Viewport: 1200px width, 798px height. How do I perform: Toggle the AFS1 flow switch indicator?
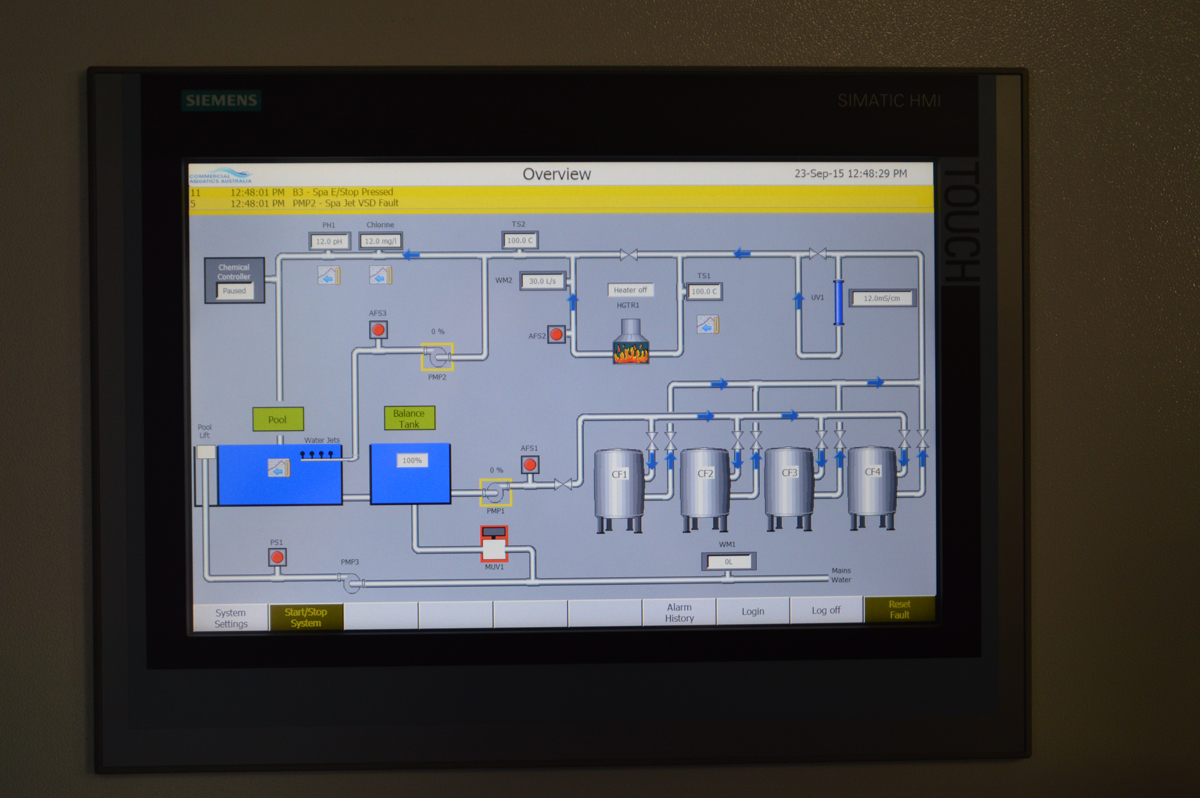pos(530,465)
